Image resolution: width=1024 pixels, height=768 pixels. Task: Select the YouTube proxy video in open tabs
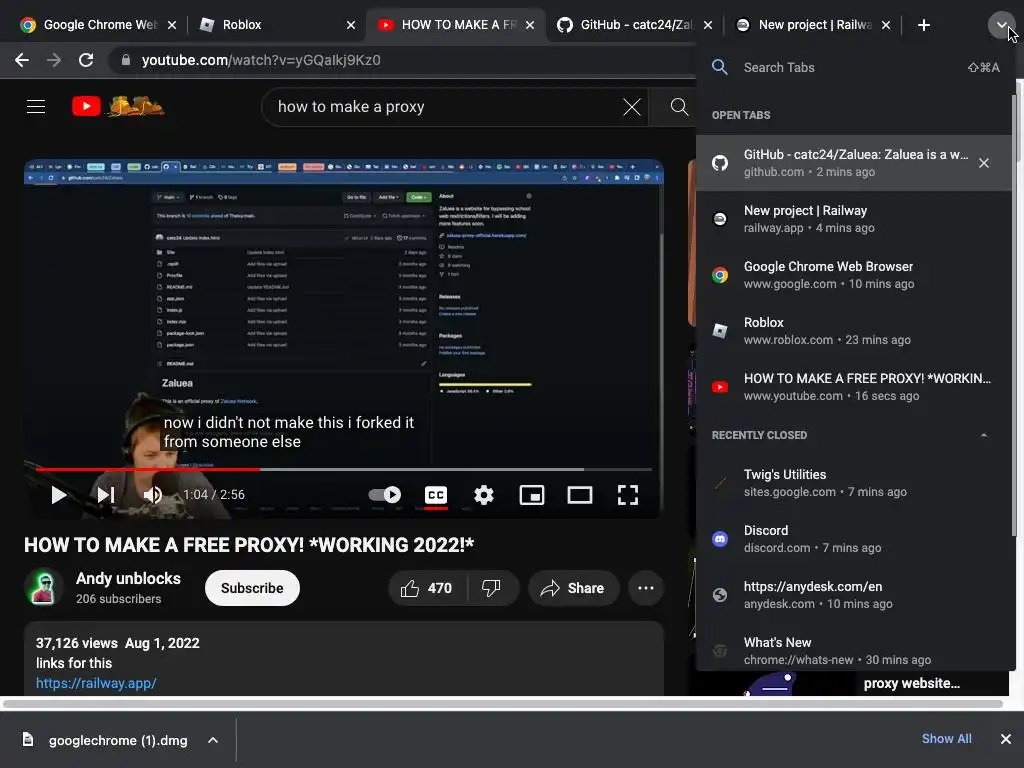(x=856, y=387)
